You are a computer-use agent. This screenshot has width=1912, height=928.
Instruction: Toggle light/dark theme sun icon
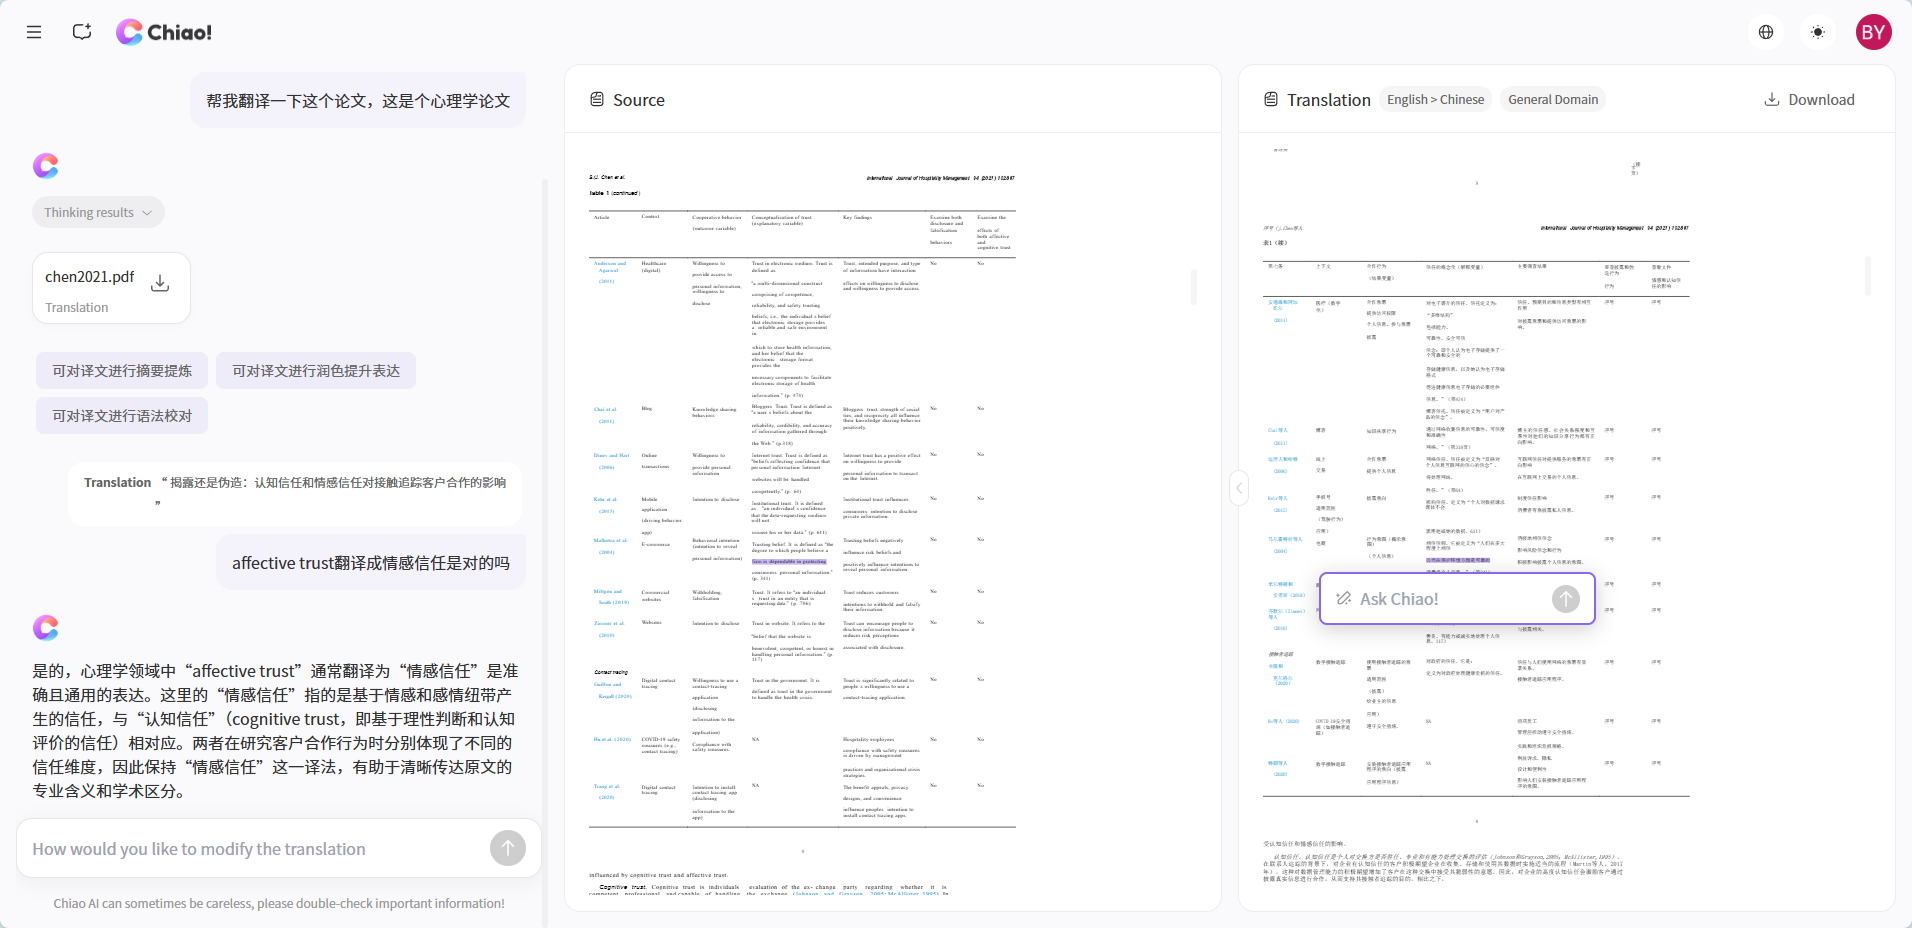click(x=1818, y=32)
